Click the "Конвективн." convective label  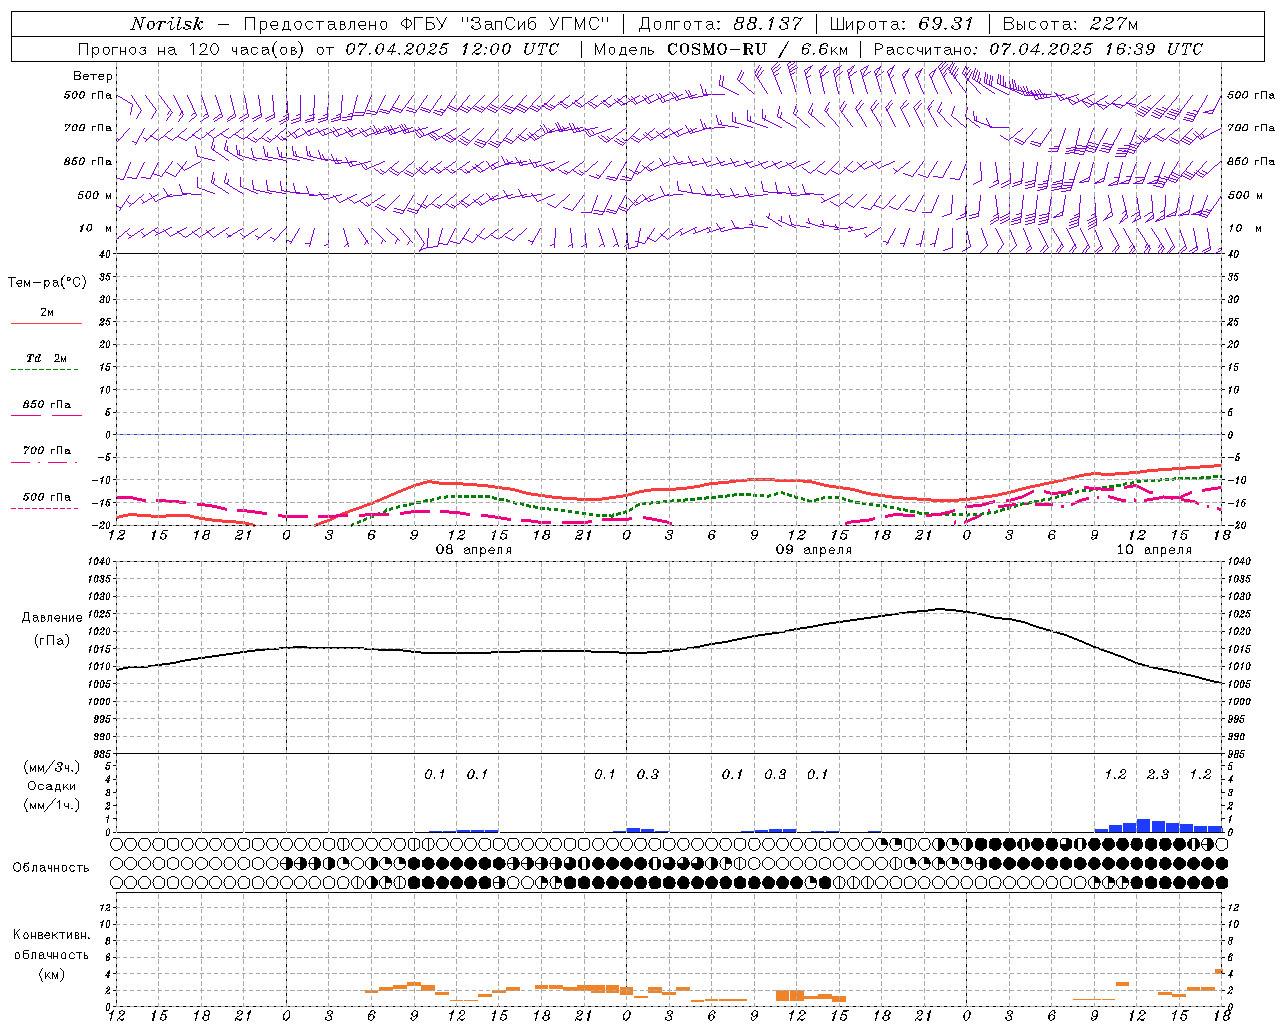(51, 935)
